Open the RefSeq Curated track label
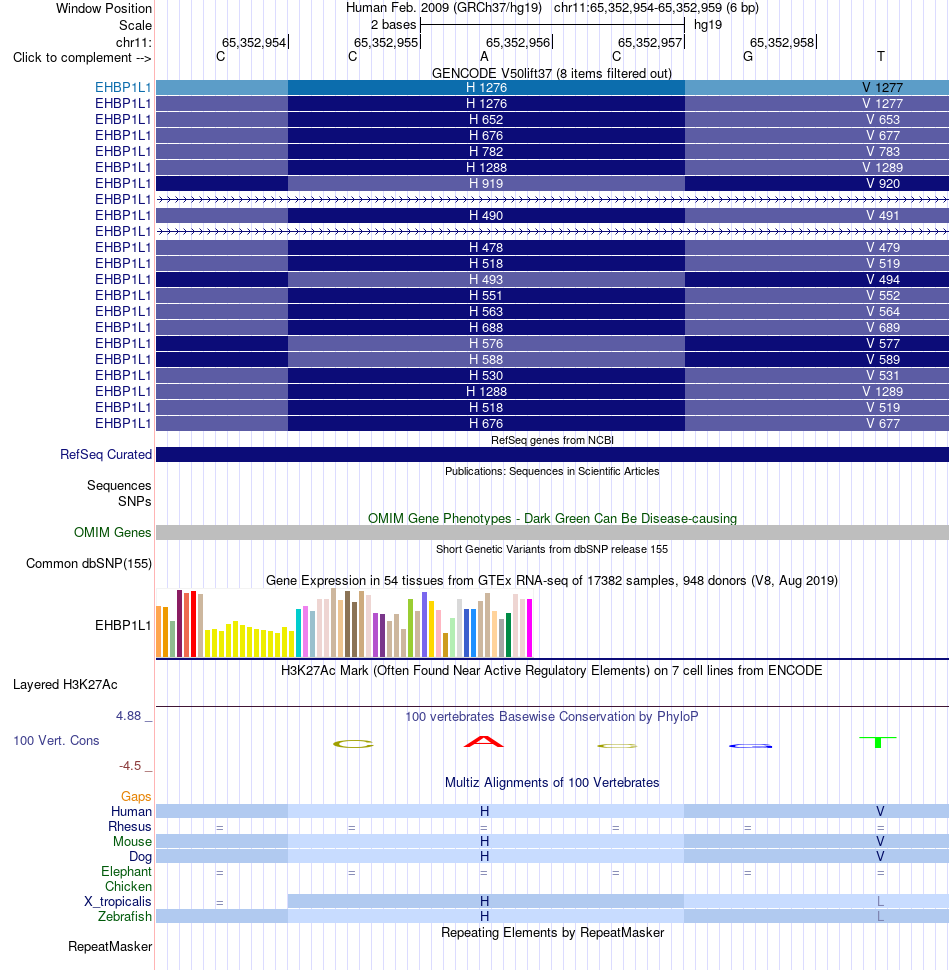 click(x=106, y=455)
